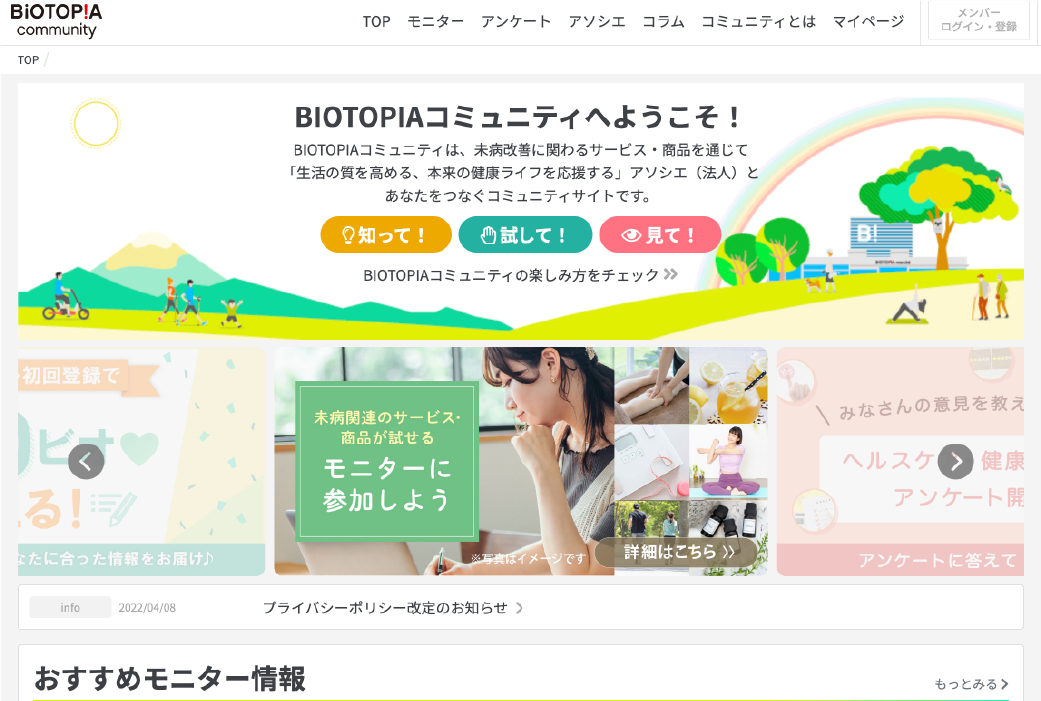Click the 2022/04/08 date text
This screenshot has height=701, width=1041.
(147, 608)
